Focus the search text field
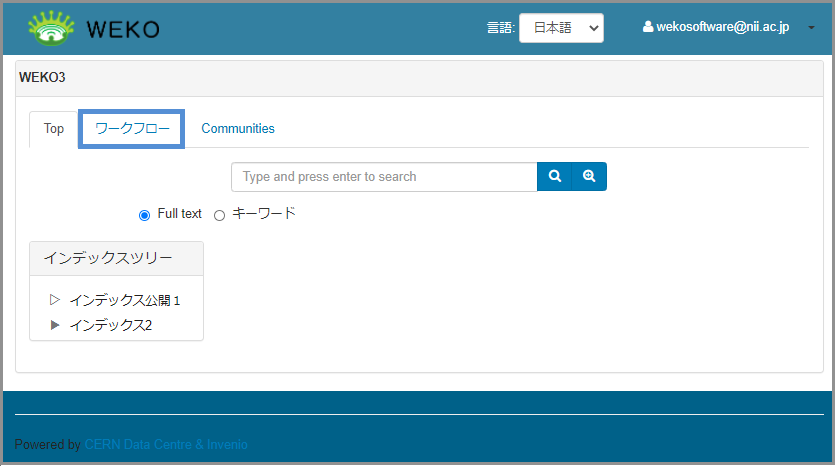 pyautogui.click(x=384, y=177)
